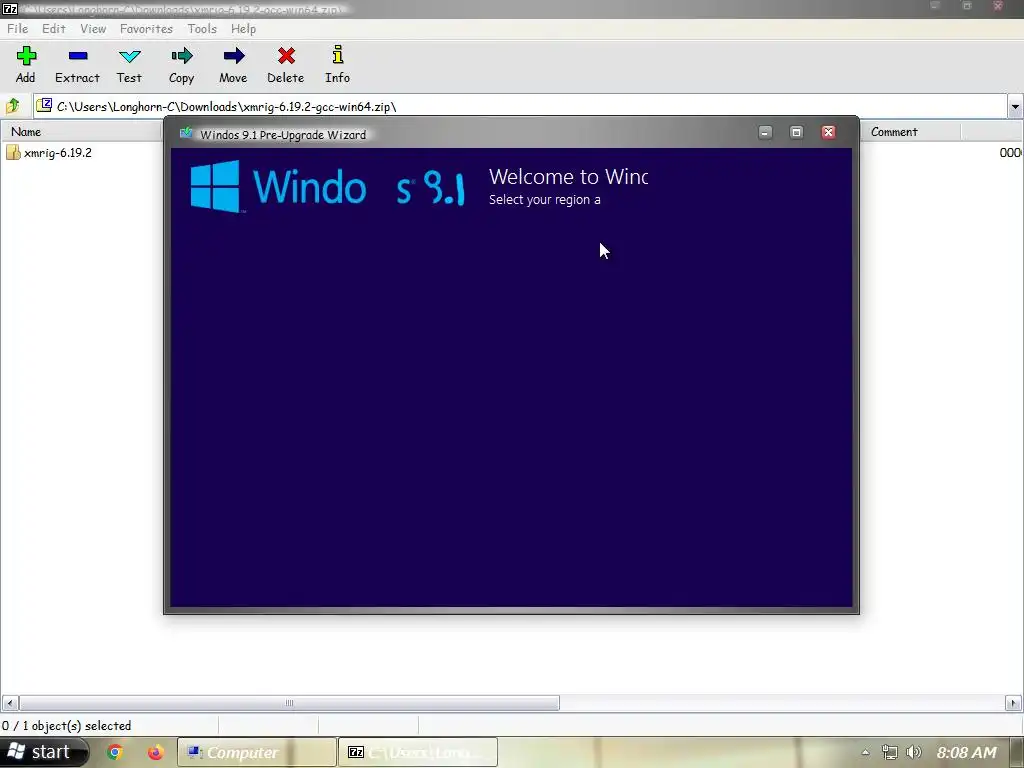Run the Test archive tool

129,65
